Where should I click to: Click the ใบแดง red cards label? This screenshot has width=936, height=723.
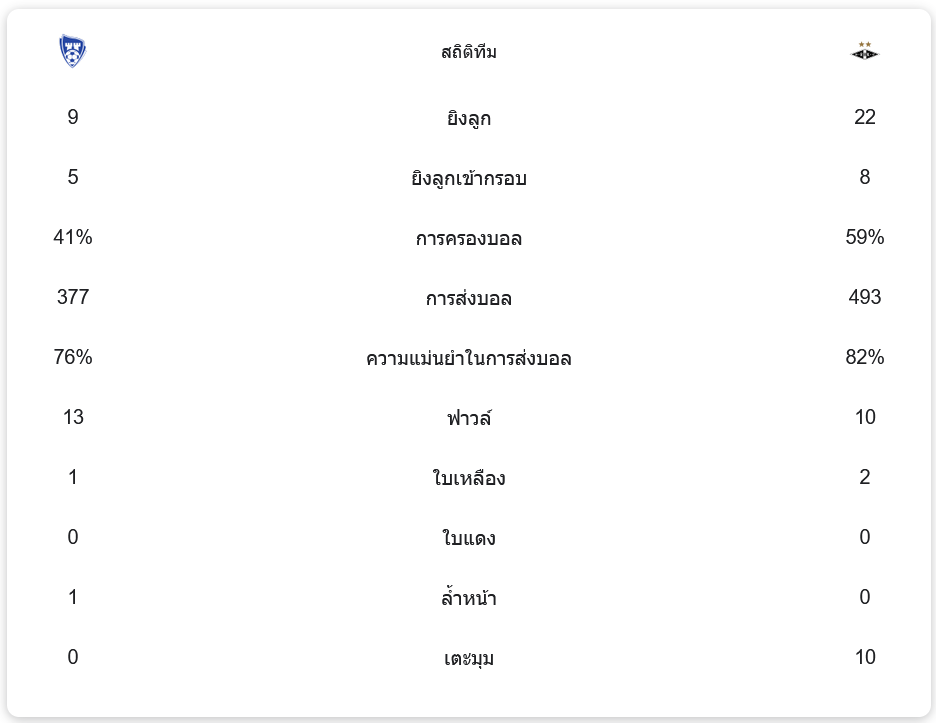[x=468, y=539]
